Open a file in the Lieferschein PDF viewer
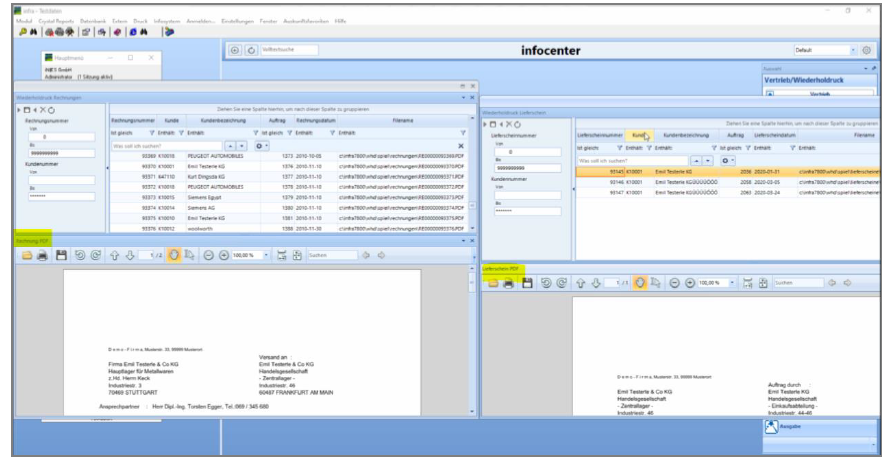Screen dimensions: 882x460 [x=492, y=283]
